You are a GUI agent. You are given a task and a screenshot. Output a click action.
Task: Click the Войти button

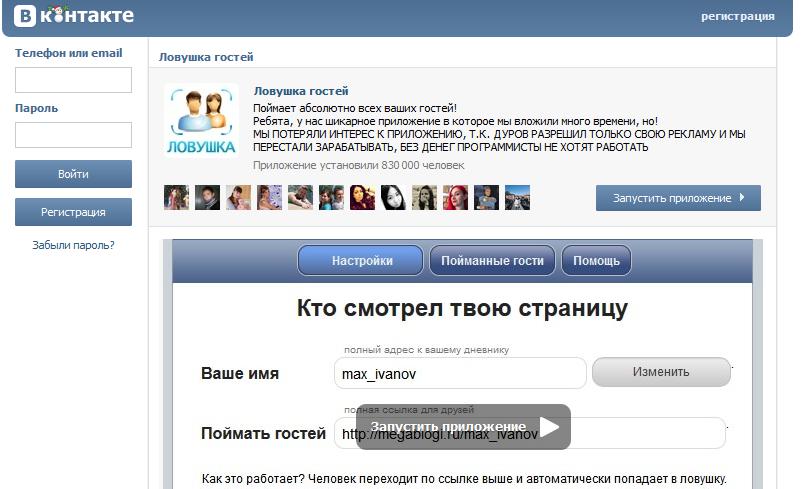tap(73, 174)
